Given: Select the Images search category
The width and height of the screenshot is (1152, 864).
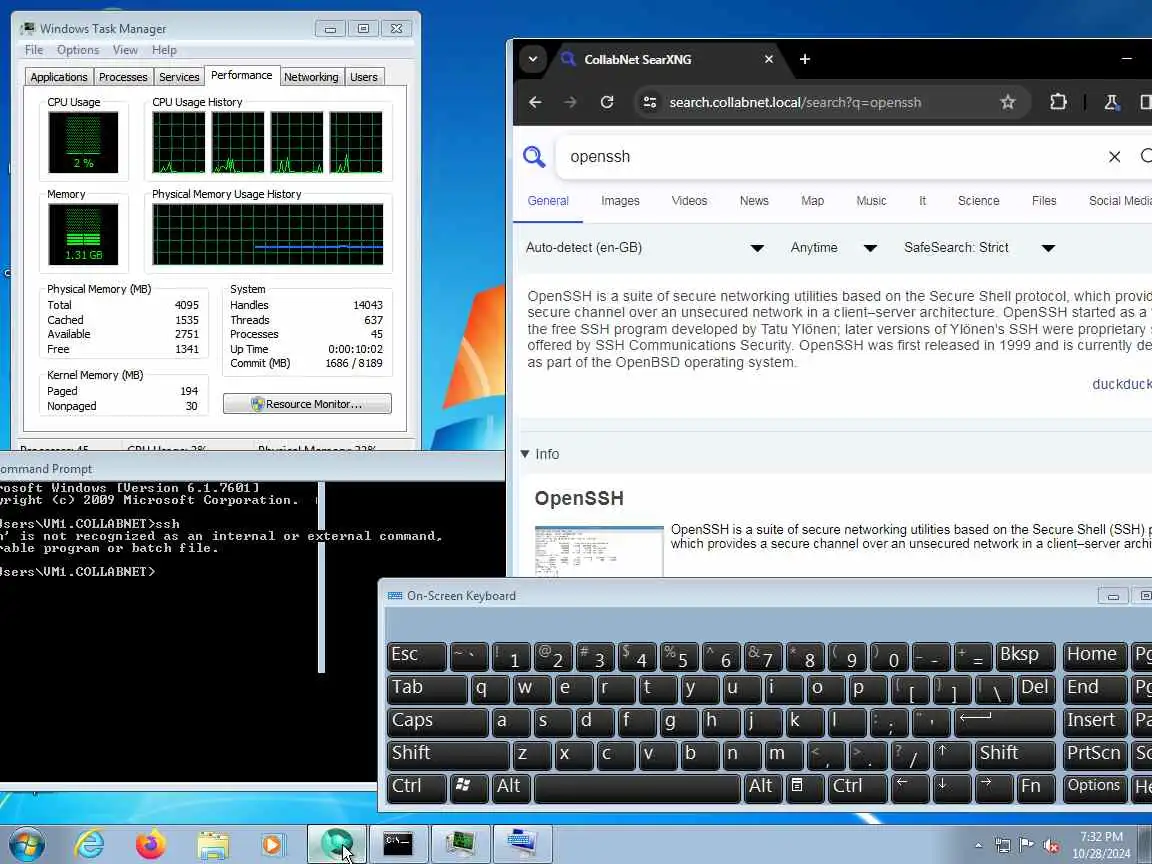Looking at the screenshot, I should pyautogui.click(x=620, y=201).
